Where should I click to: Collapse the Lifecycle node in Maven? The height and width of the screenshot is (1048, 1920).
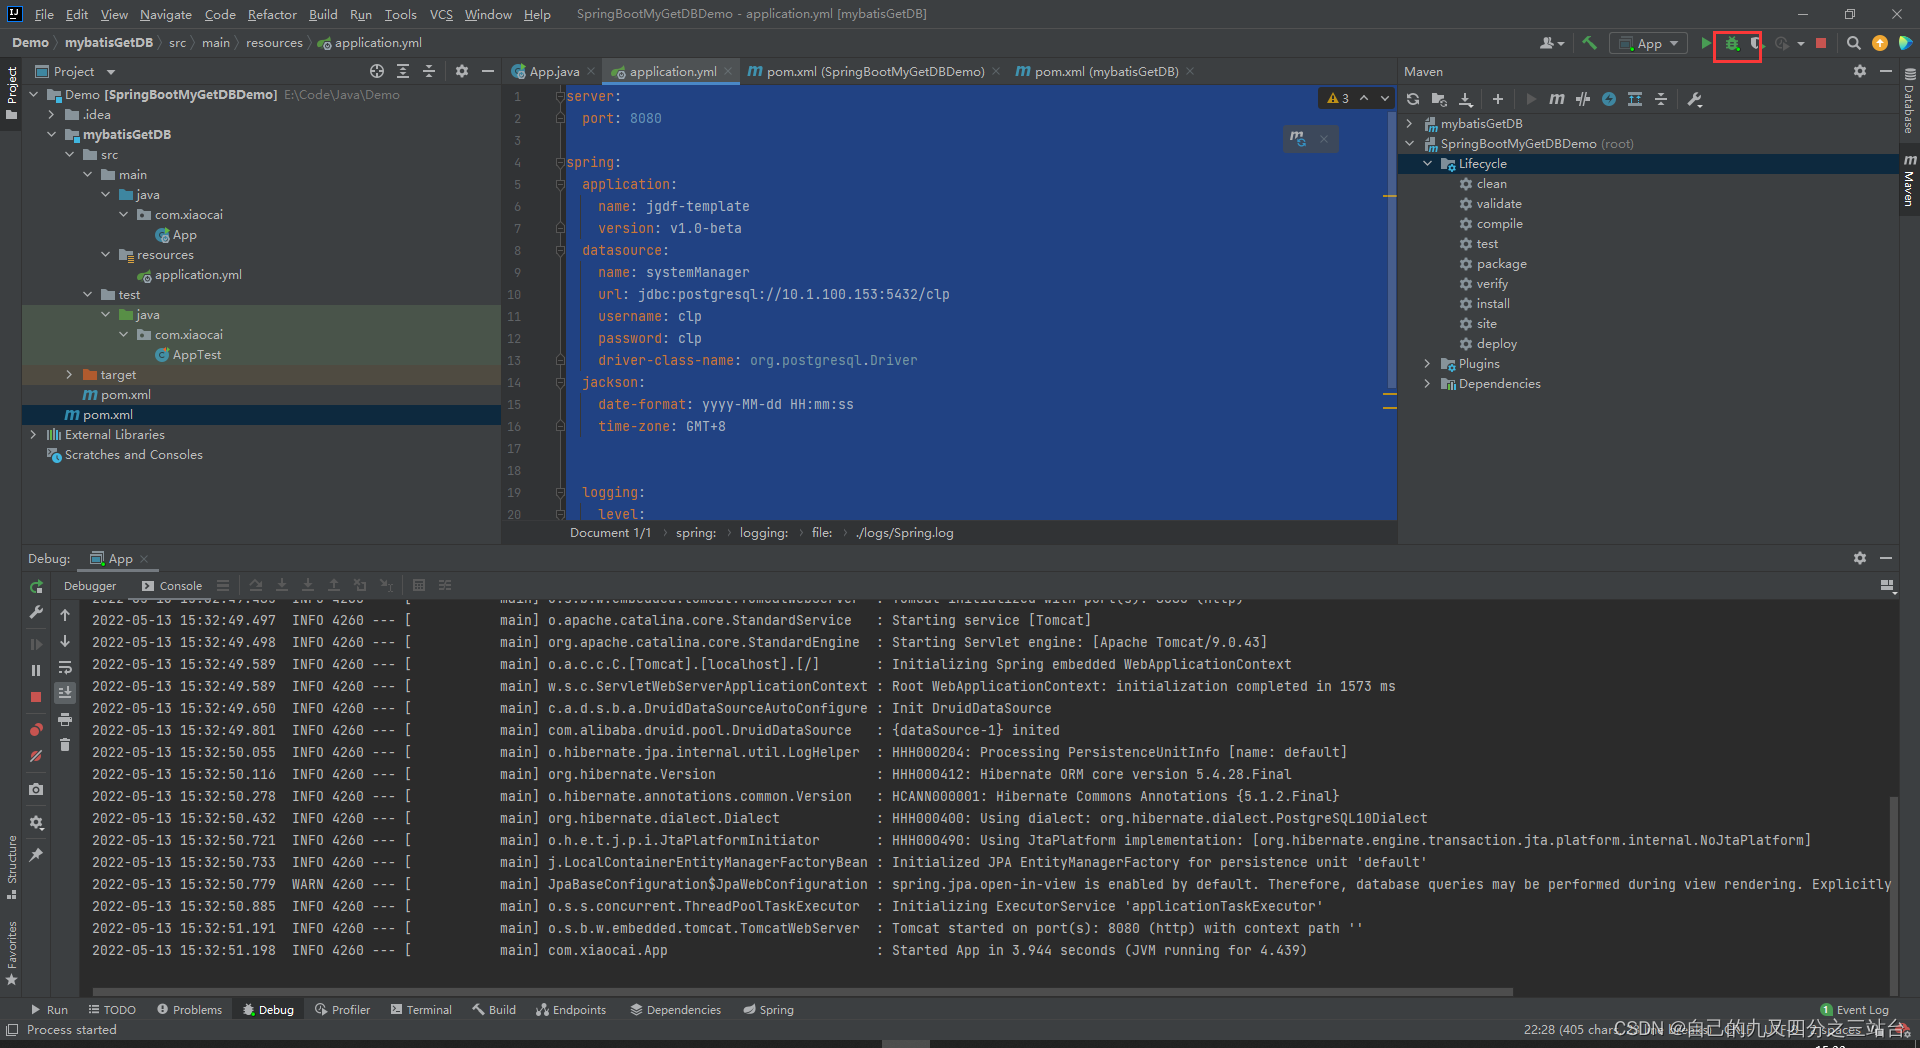[x=1428, y=164]
